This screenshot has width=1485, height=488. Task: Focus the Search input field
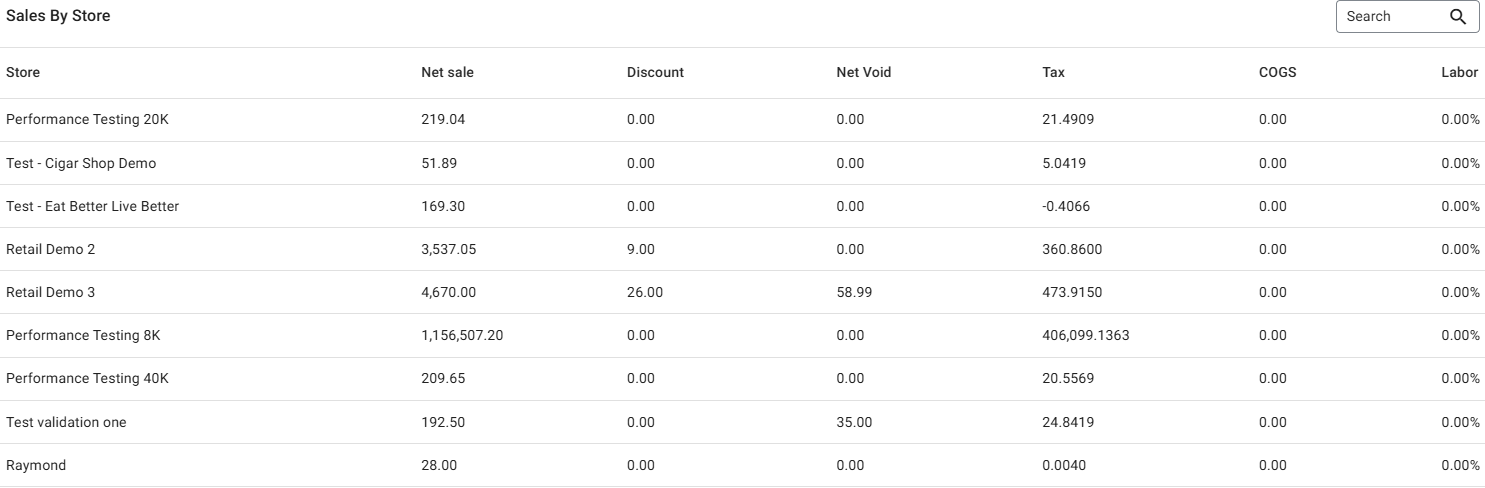1392,17
